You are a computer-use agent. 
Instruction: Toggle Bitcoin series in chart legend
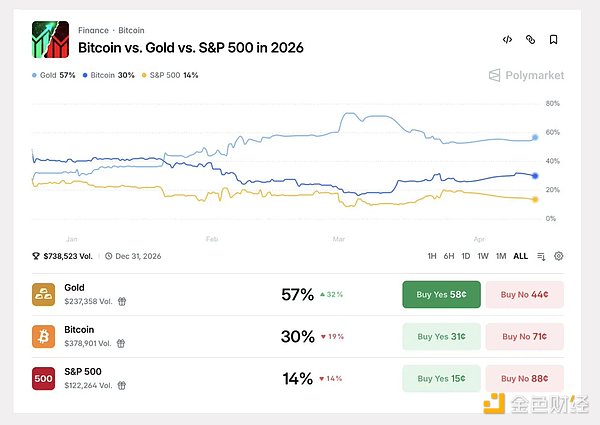coord(110,75)
